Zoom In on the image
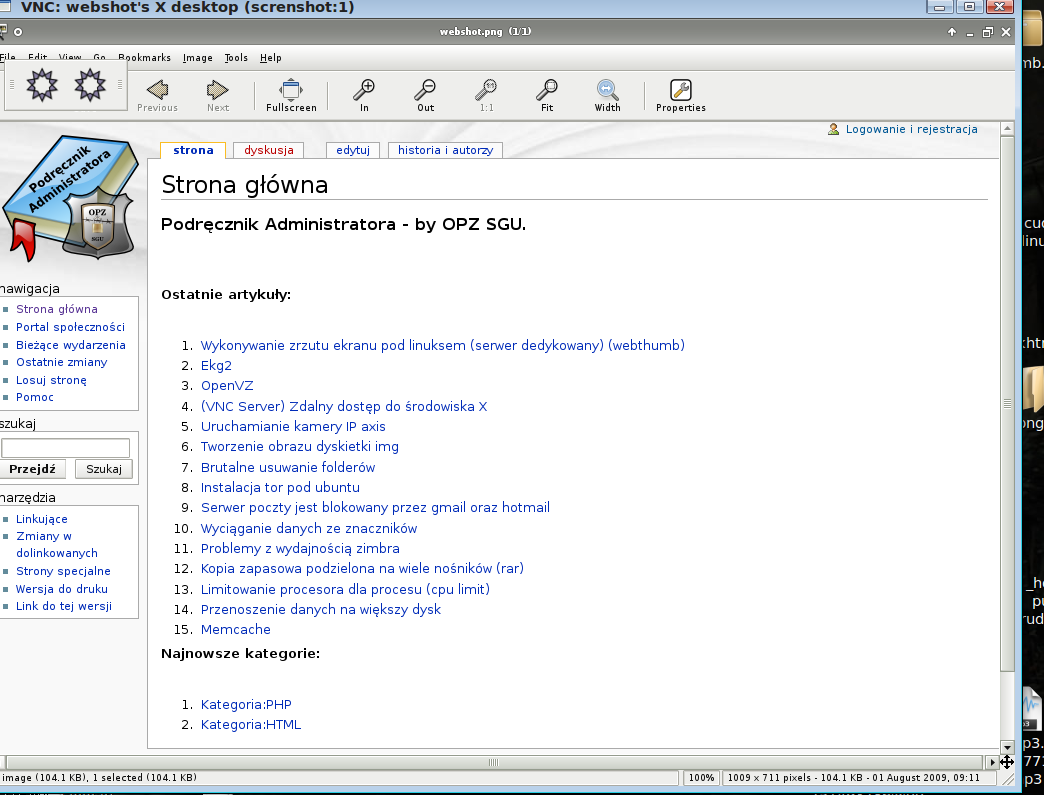1044x795 pixels. pos(364,96)
